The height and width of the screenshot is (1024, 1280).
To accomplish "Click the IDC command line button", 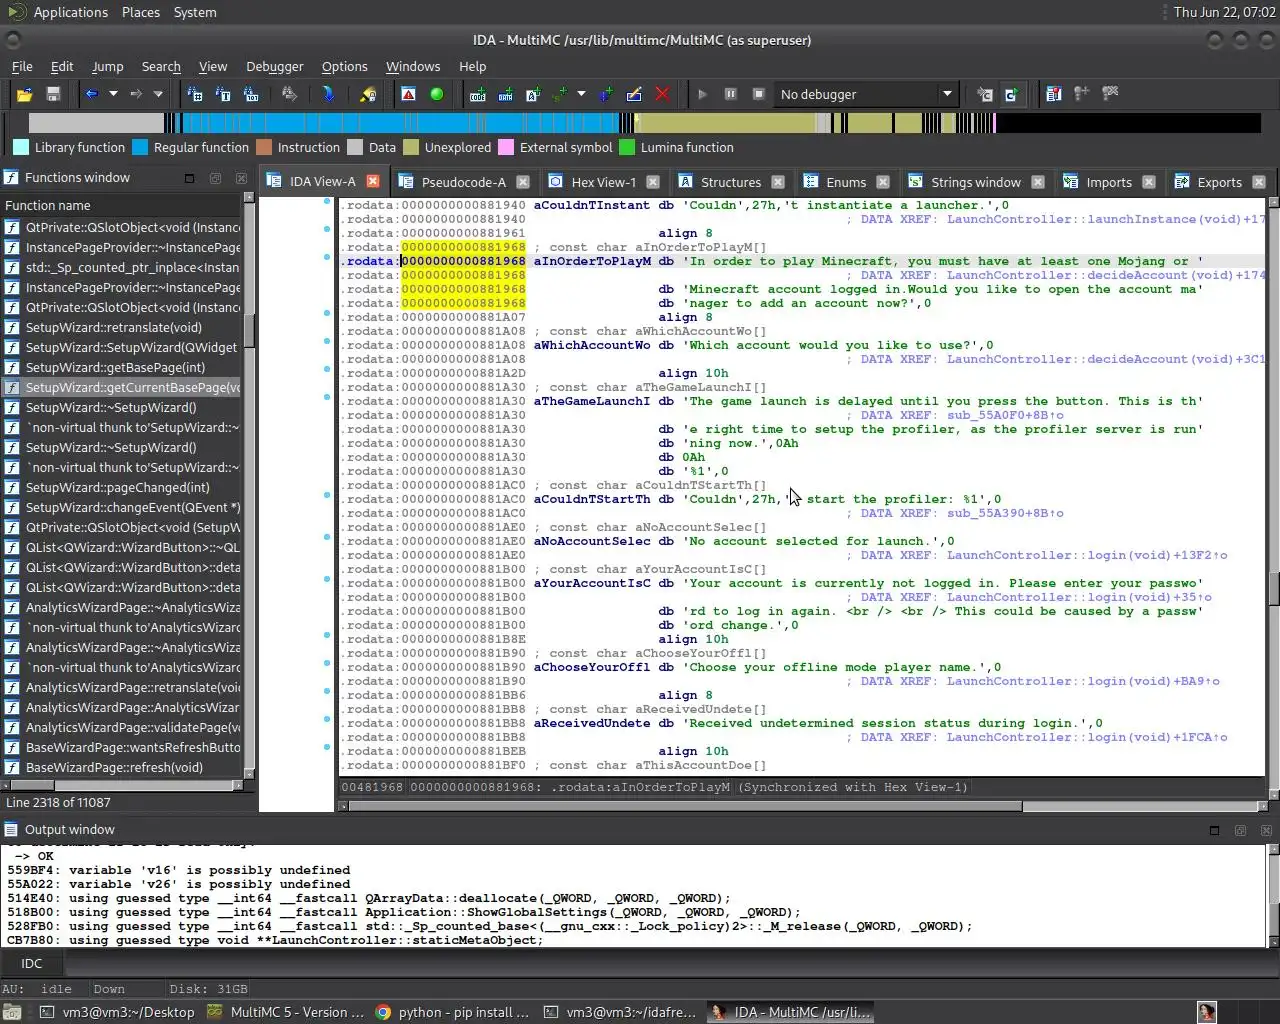I will pos(32,963).
